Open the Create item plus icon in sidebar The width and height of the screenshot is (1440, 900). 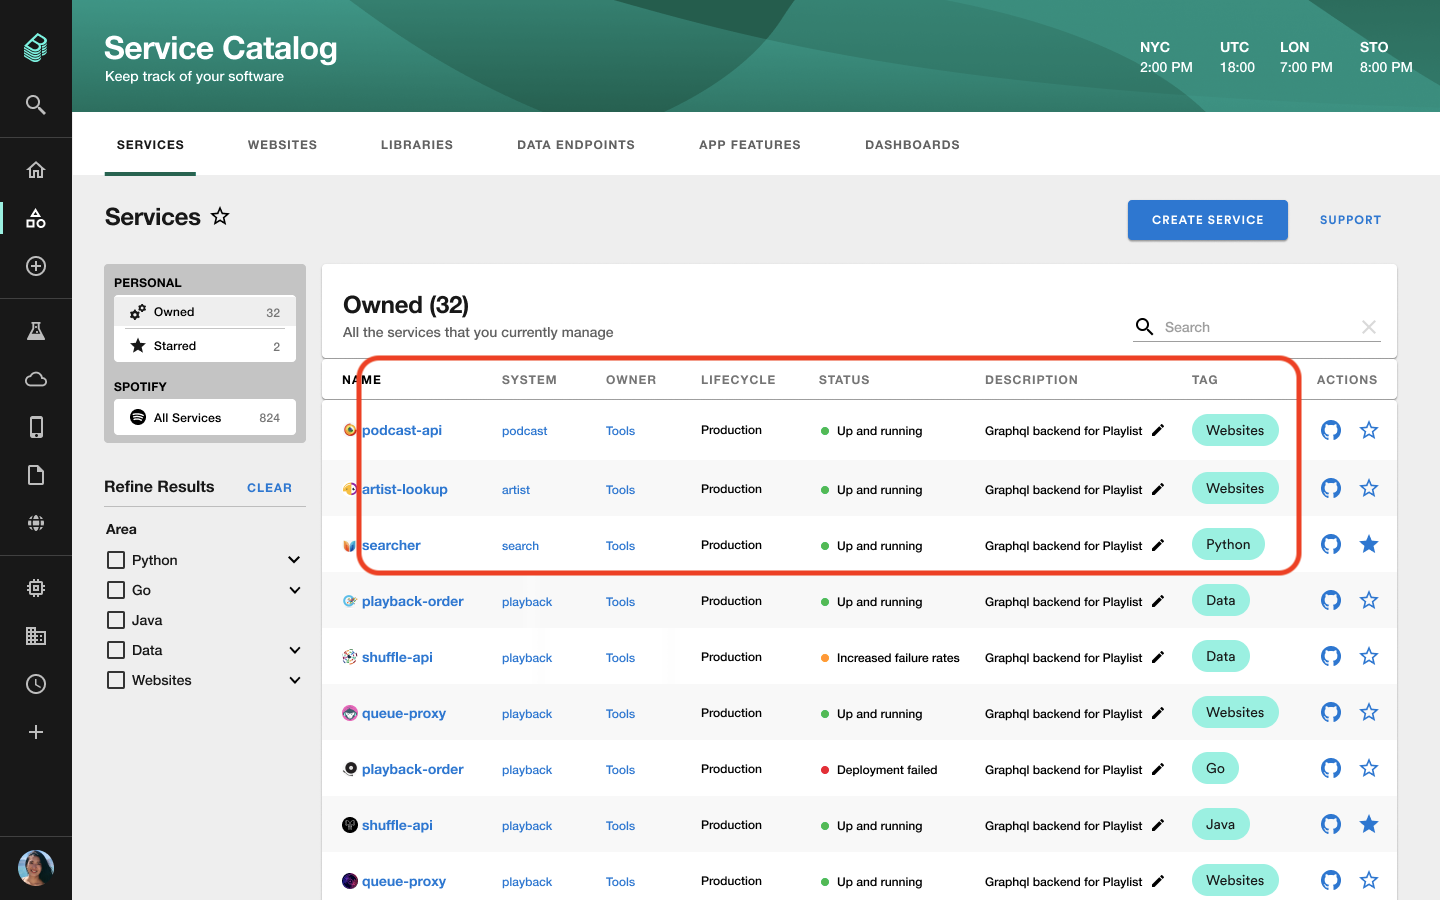[36, 266]
